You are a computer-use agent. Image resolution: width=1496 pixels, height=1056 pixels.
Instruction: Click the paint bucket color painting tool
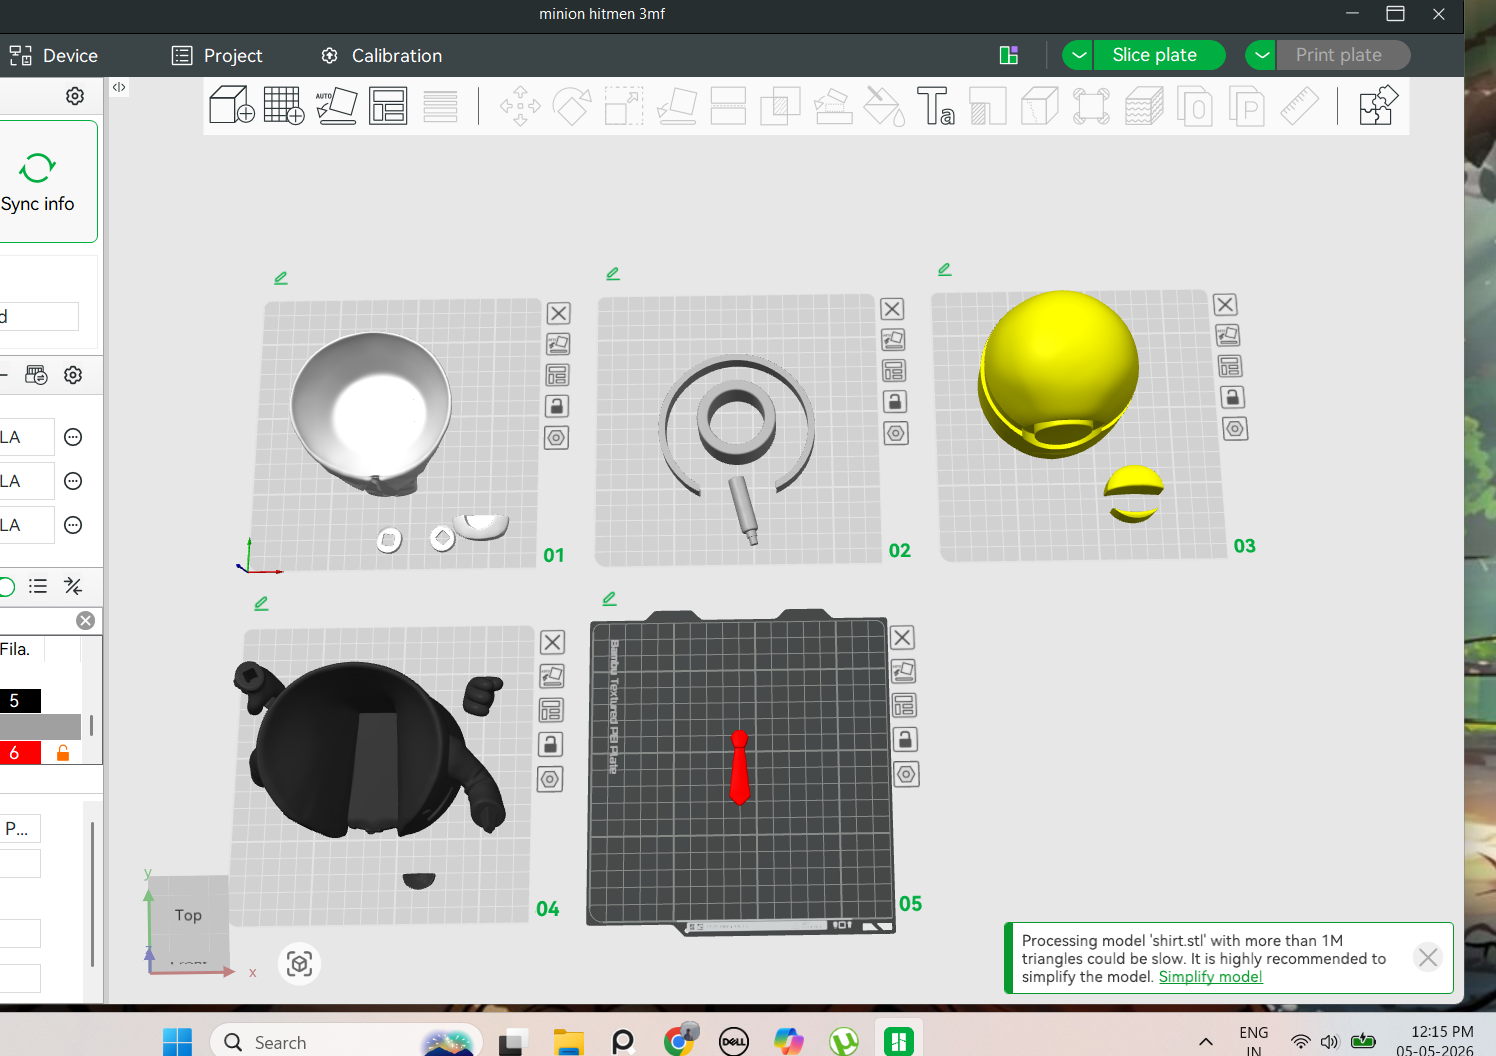tap(884, 106)
